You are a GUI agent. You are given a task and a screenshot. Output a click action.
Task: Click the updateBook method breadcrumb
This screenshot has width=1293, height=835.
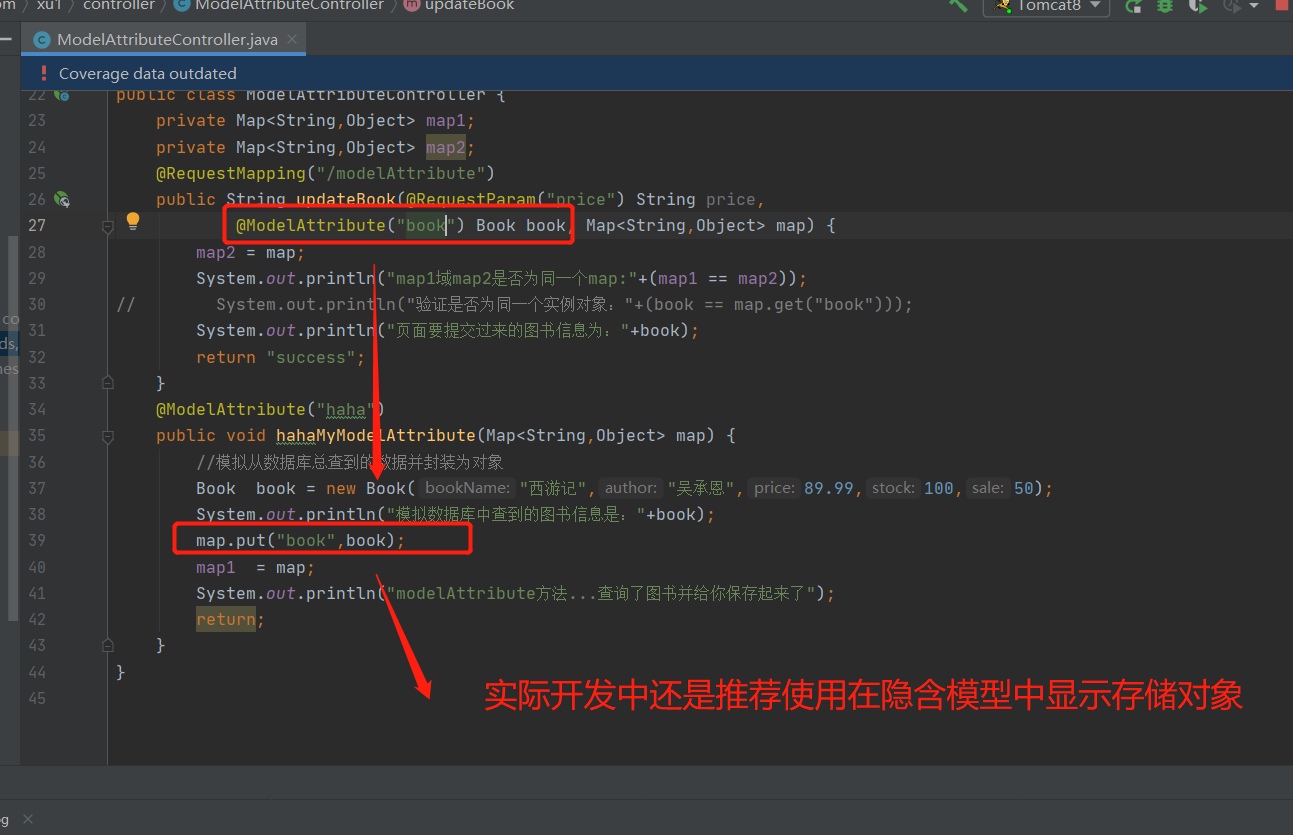click(460, 5)
